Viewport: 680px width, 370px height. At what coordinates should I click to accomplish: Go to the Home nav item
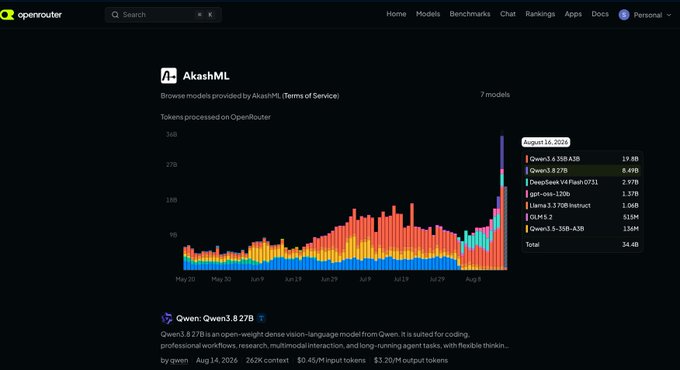pyautogui.click(x=396, y=14)
